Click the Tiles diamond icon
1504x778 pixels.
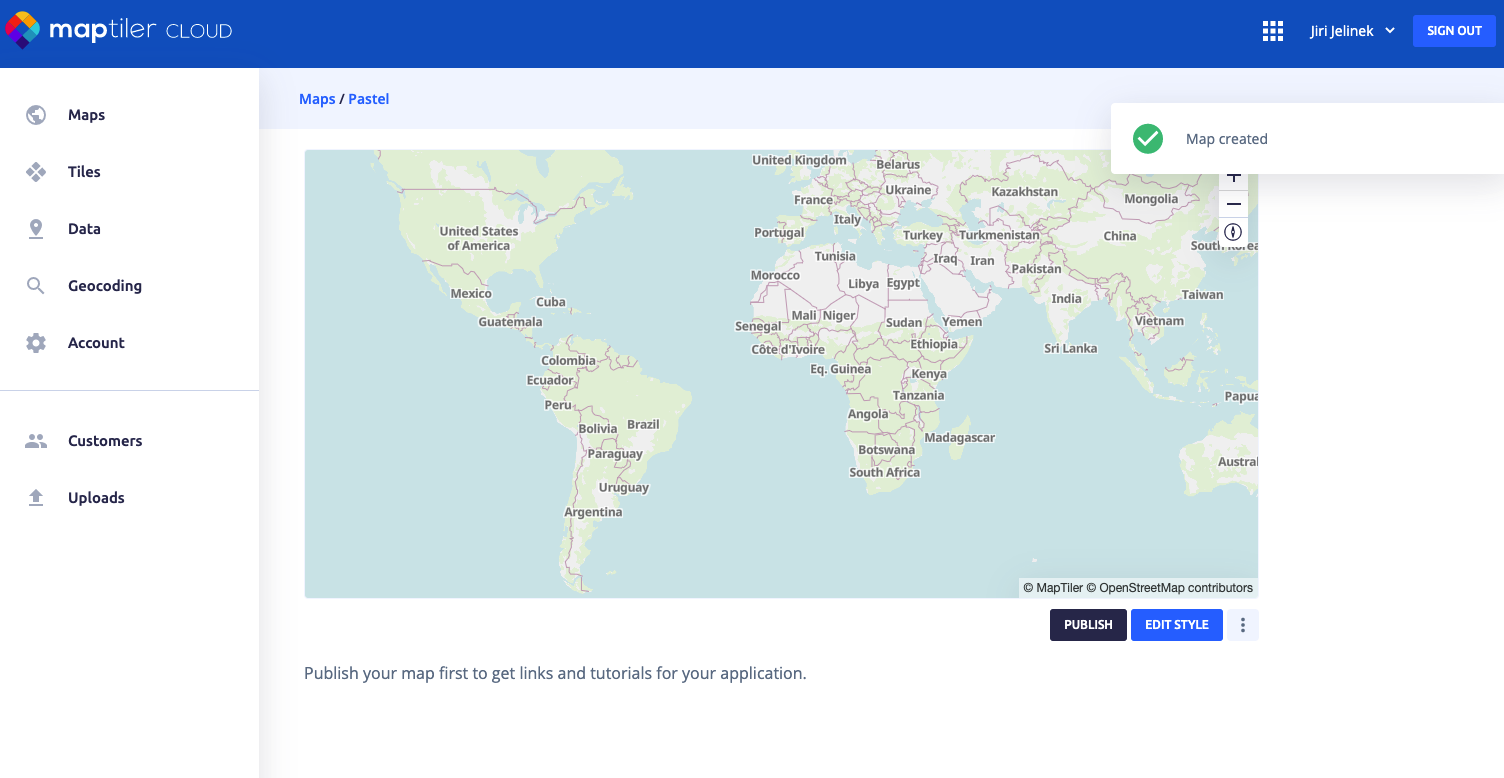coord(36,172)
